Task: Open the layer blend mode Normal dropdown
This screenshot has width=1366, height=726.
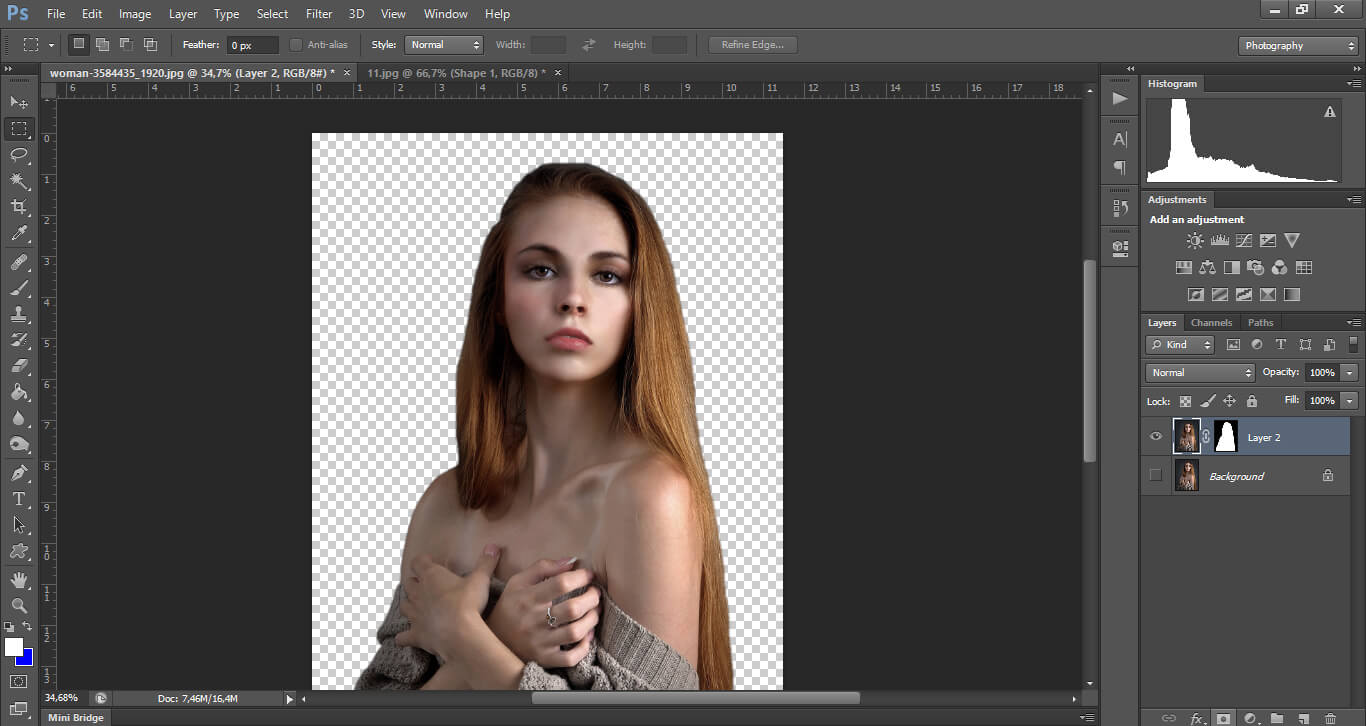Action: pos(1200,373)
